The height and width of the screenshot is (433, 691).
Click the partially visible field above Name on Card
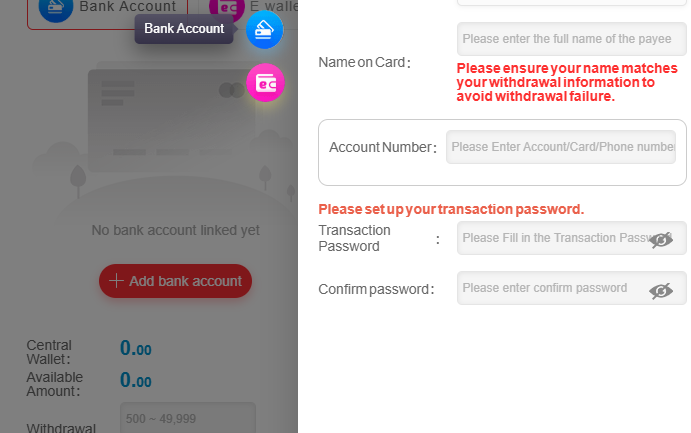572,3
